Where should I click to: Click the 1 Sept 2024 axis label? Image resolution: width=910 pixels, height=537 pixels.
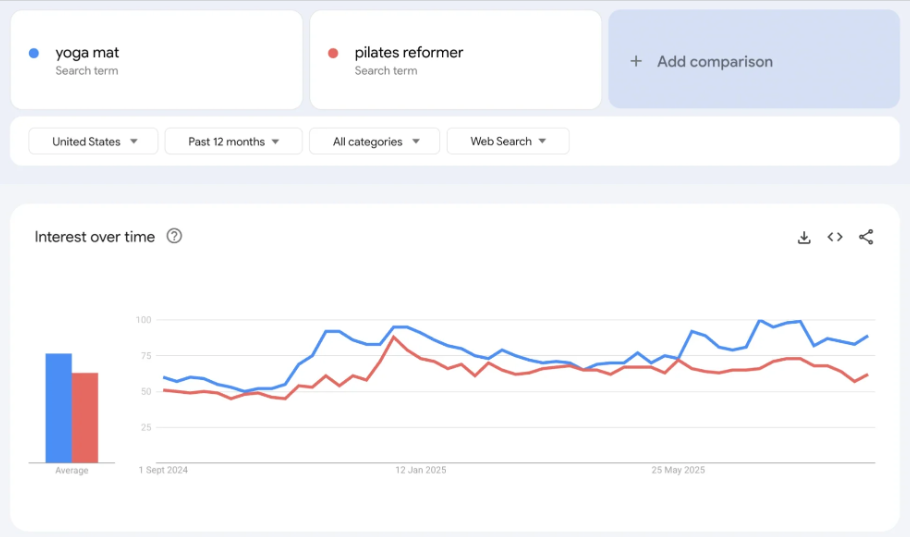164,469
